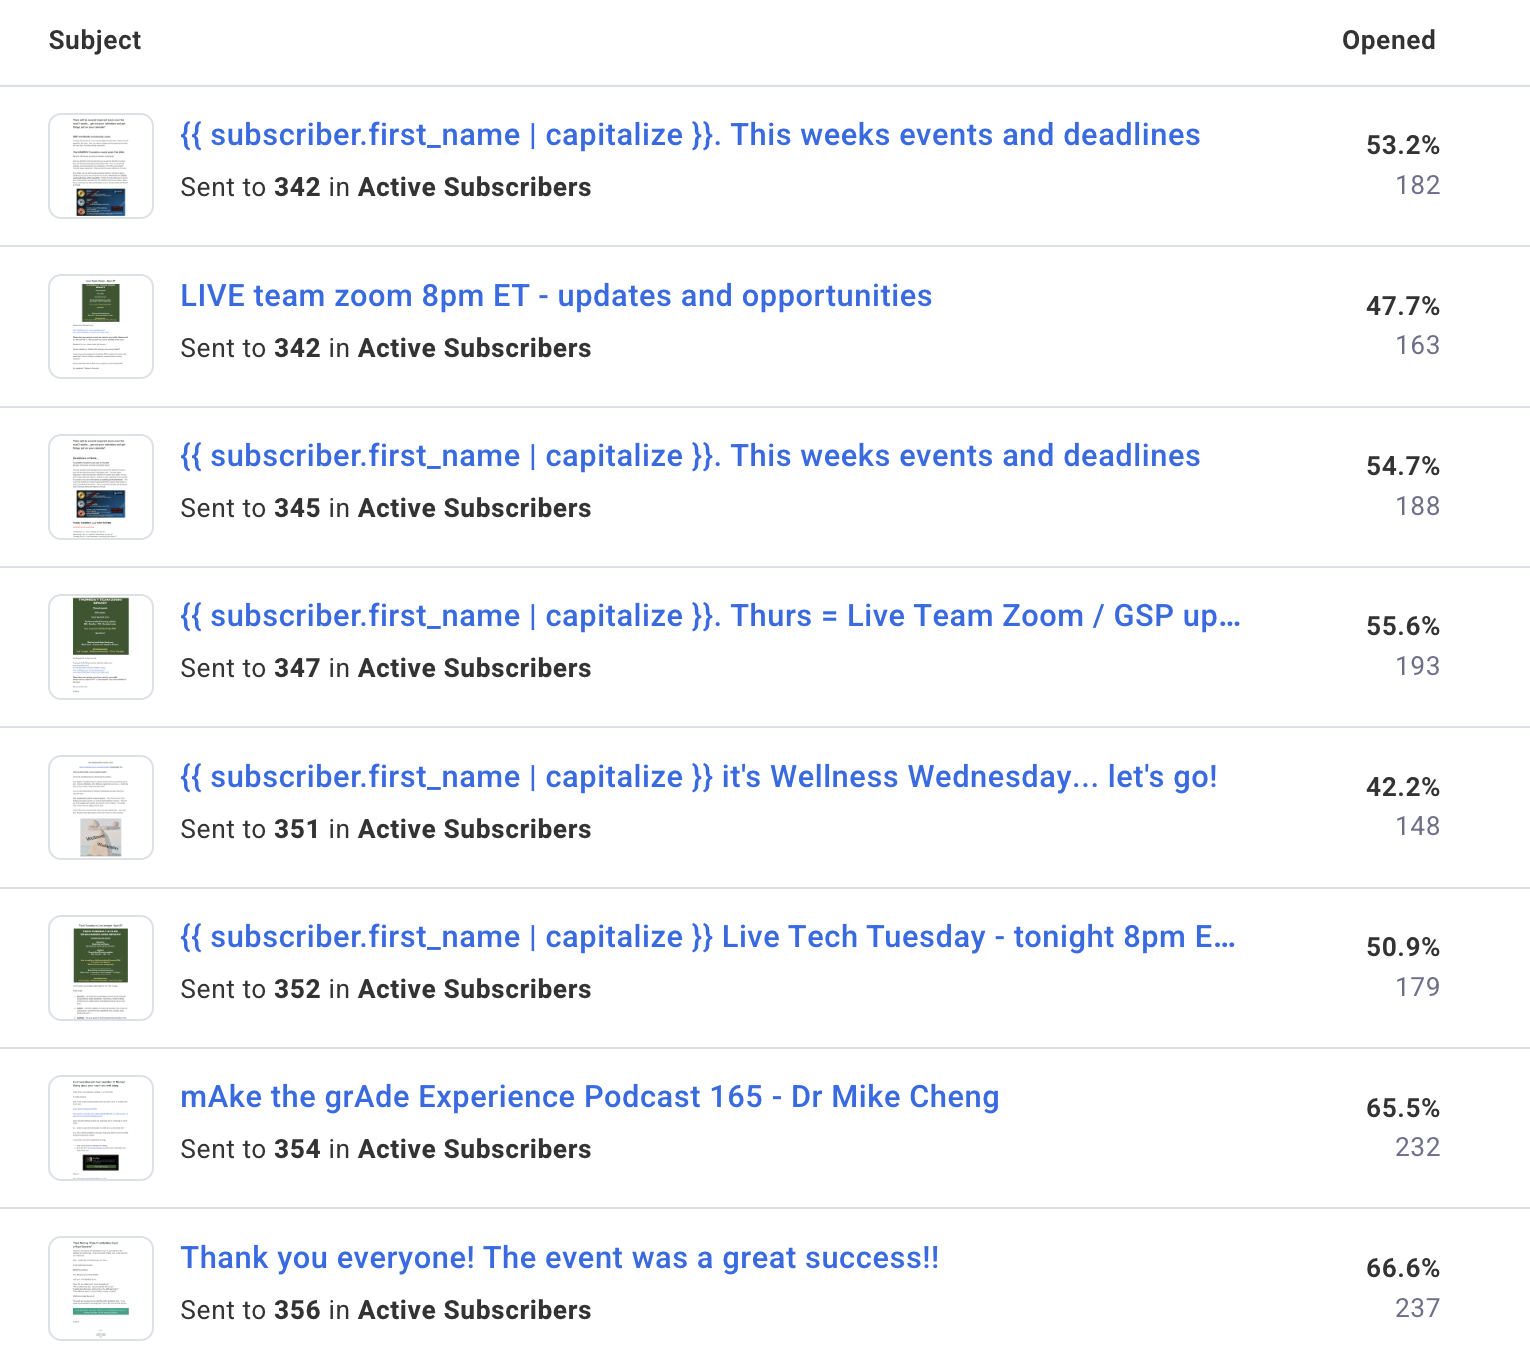Click the second events and deadlines thumbnail

[x=100, y=486]
